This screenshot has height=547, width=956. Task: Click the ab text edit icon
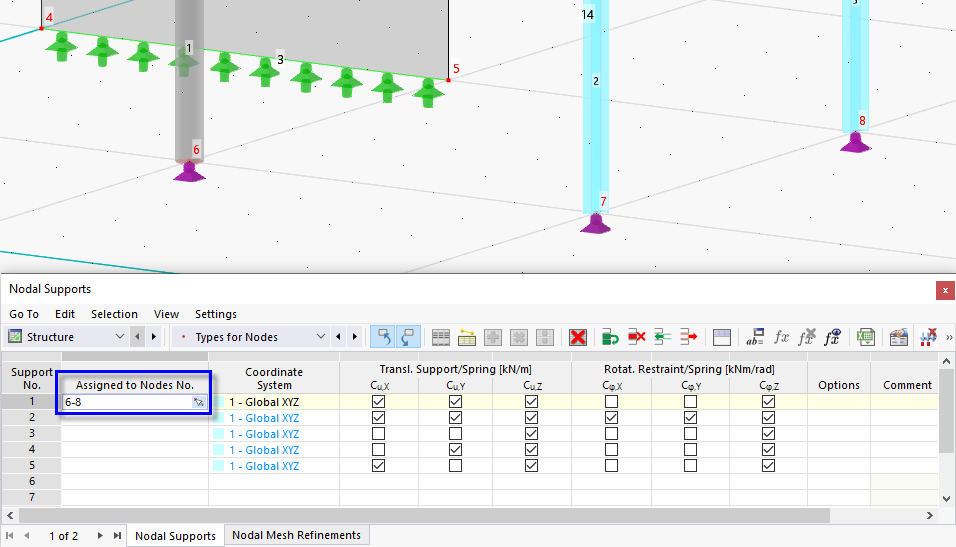coord(755,337)
